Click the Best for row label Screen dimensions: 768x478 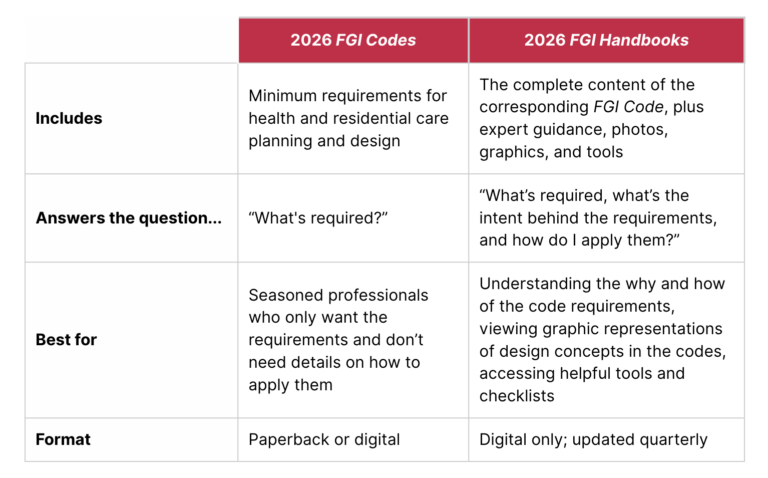click(x=66, y=339)
